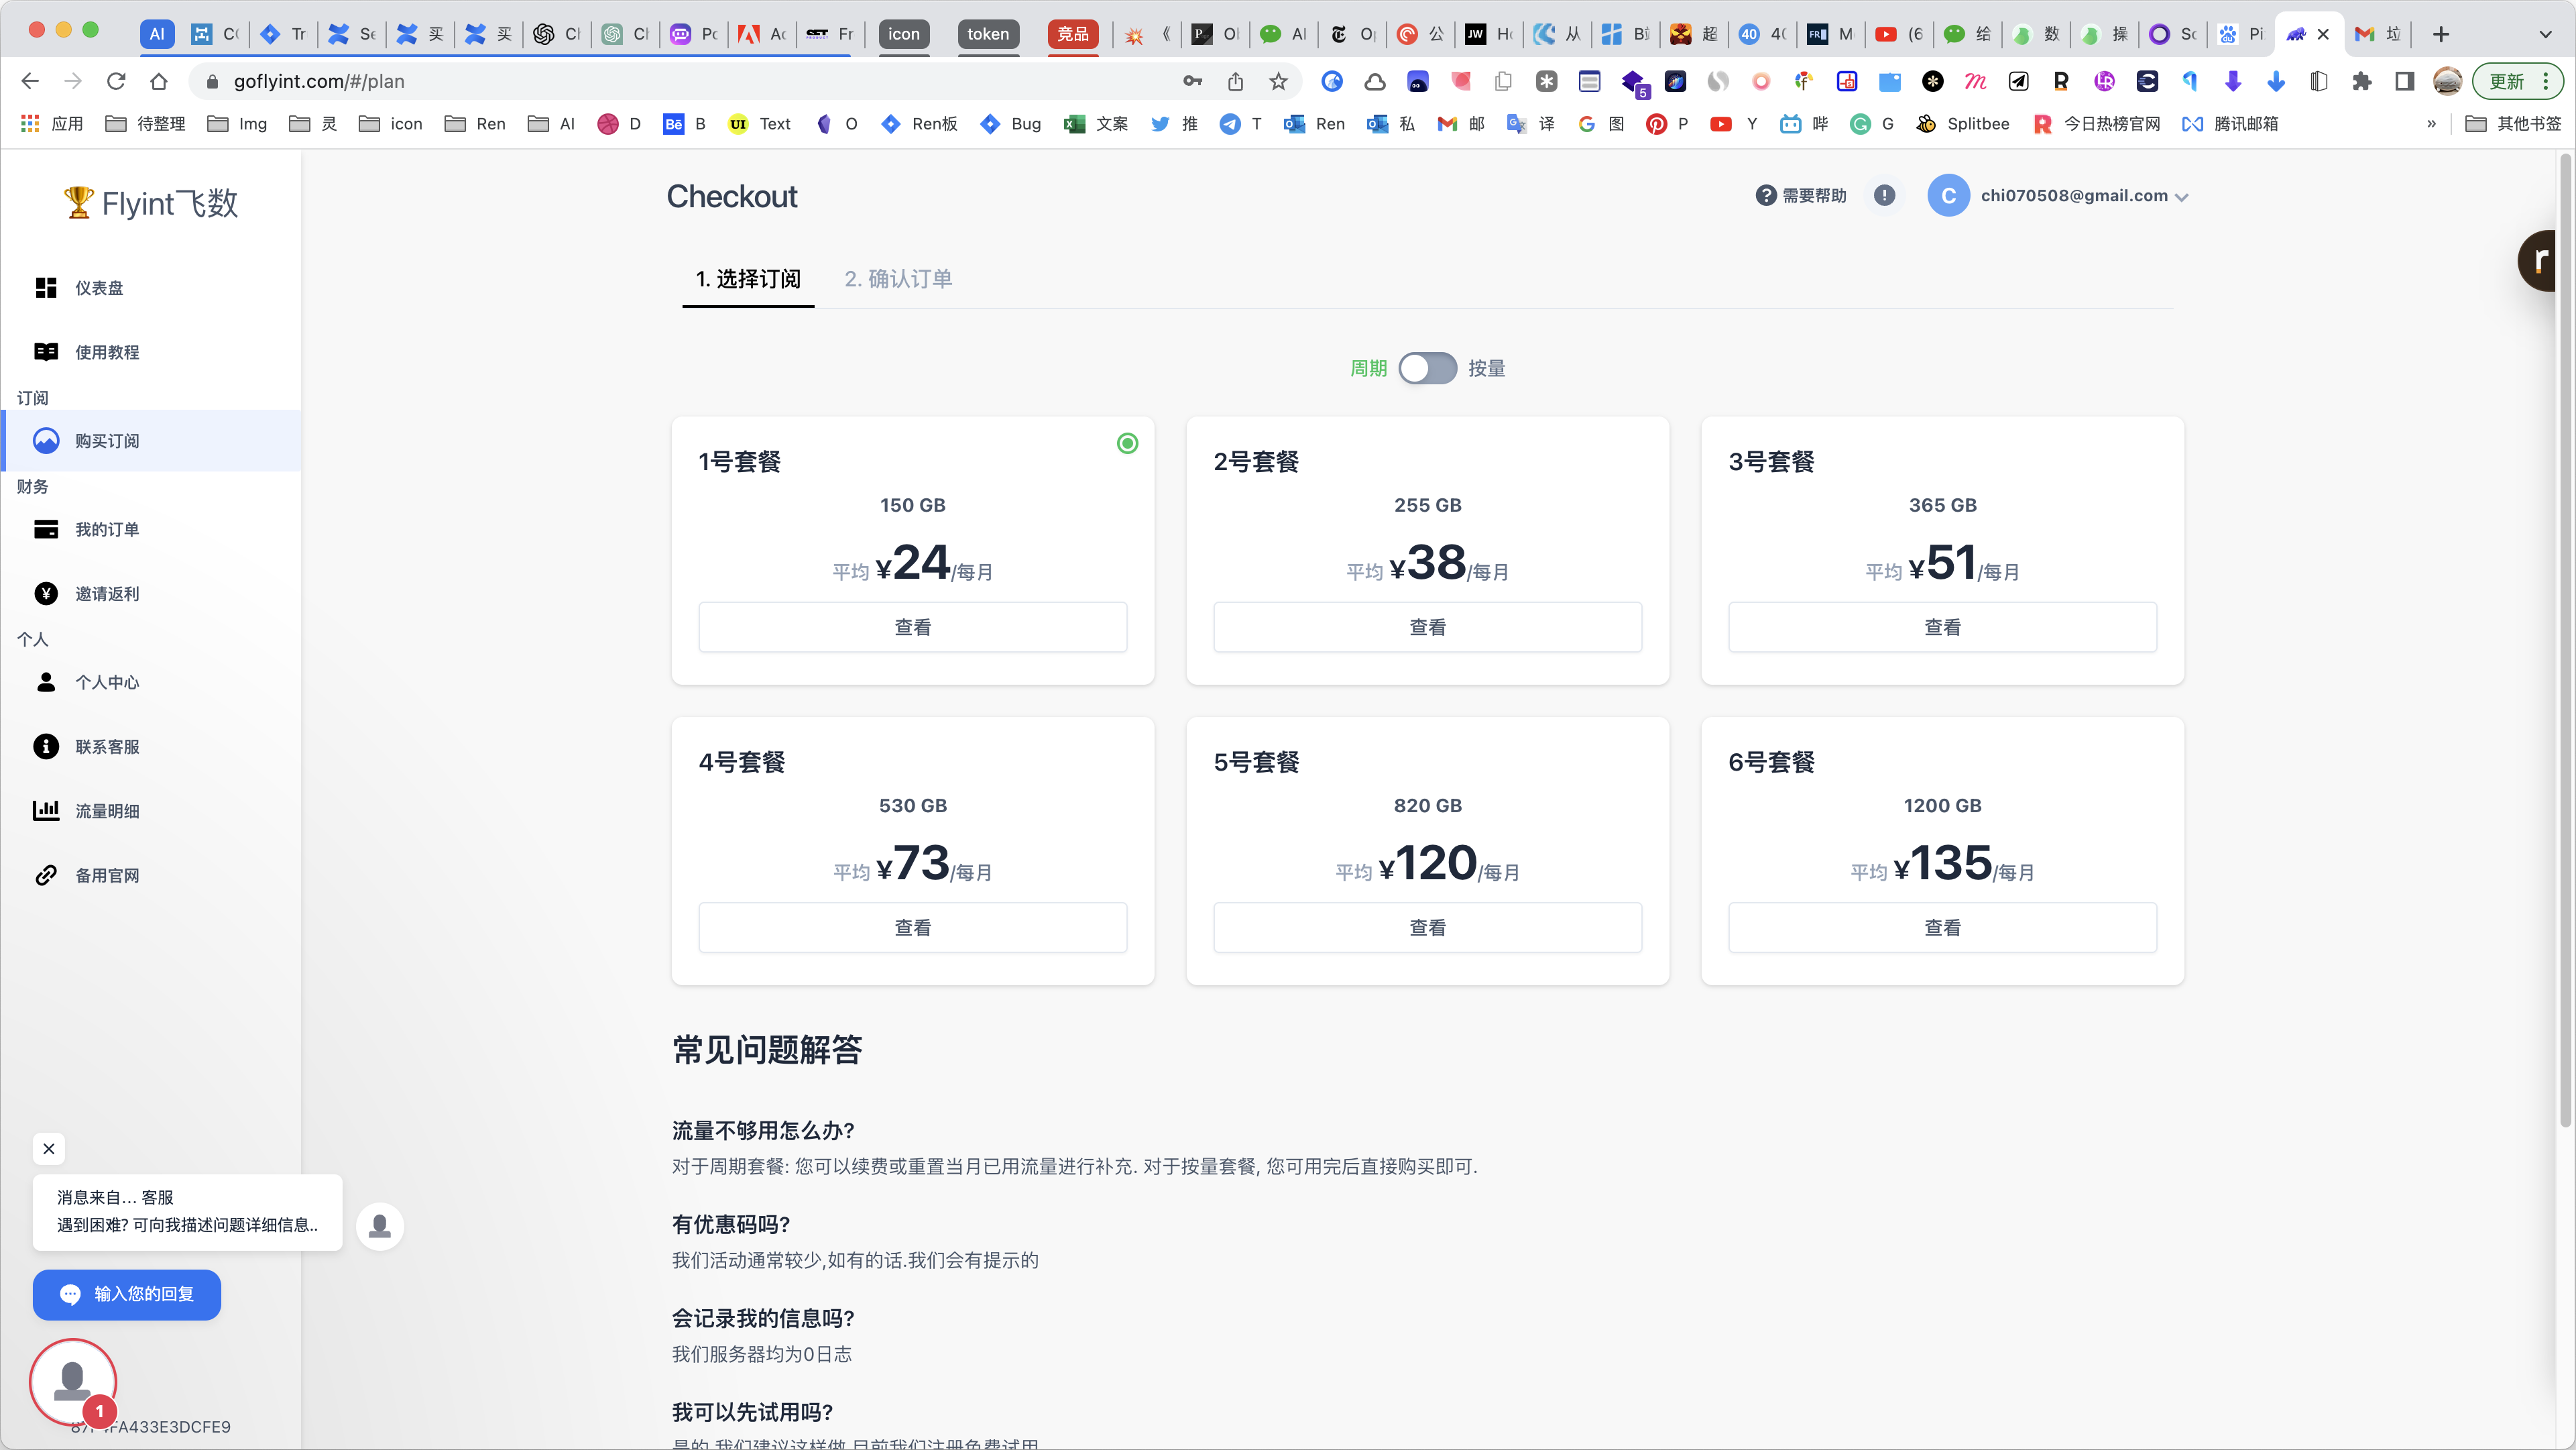The height and width of the screenshot is (1450, 2576).
Task: Click the 需要帮助 question mark icon
Action: tap(1766, 196)
